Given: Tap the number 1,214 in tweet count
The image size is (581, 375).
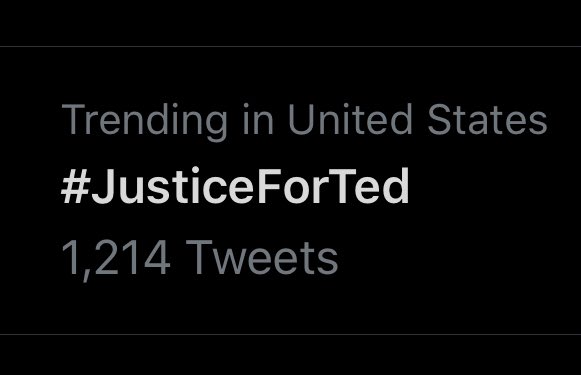Looking at the screenshot, I should (x=116, y=259).
